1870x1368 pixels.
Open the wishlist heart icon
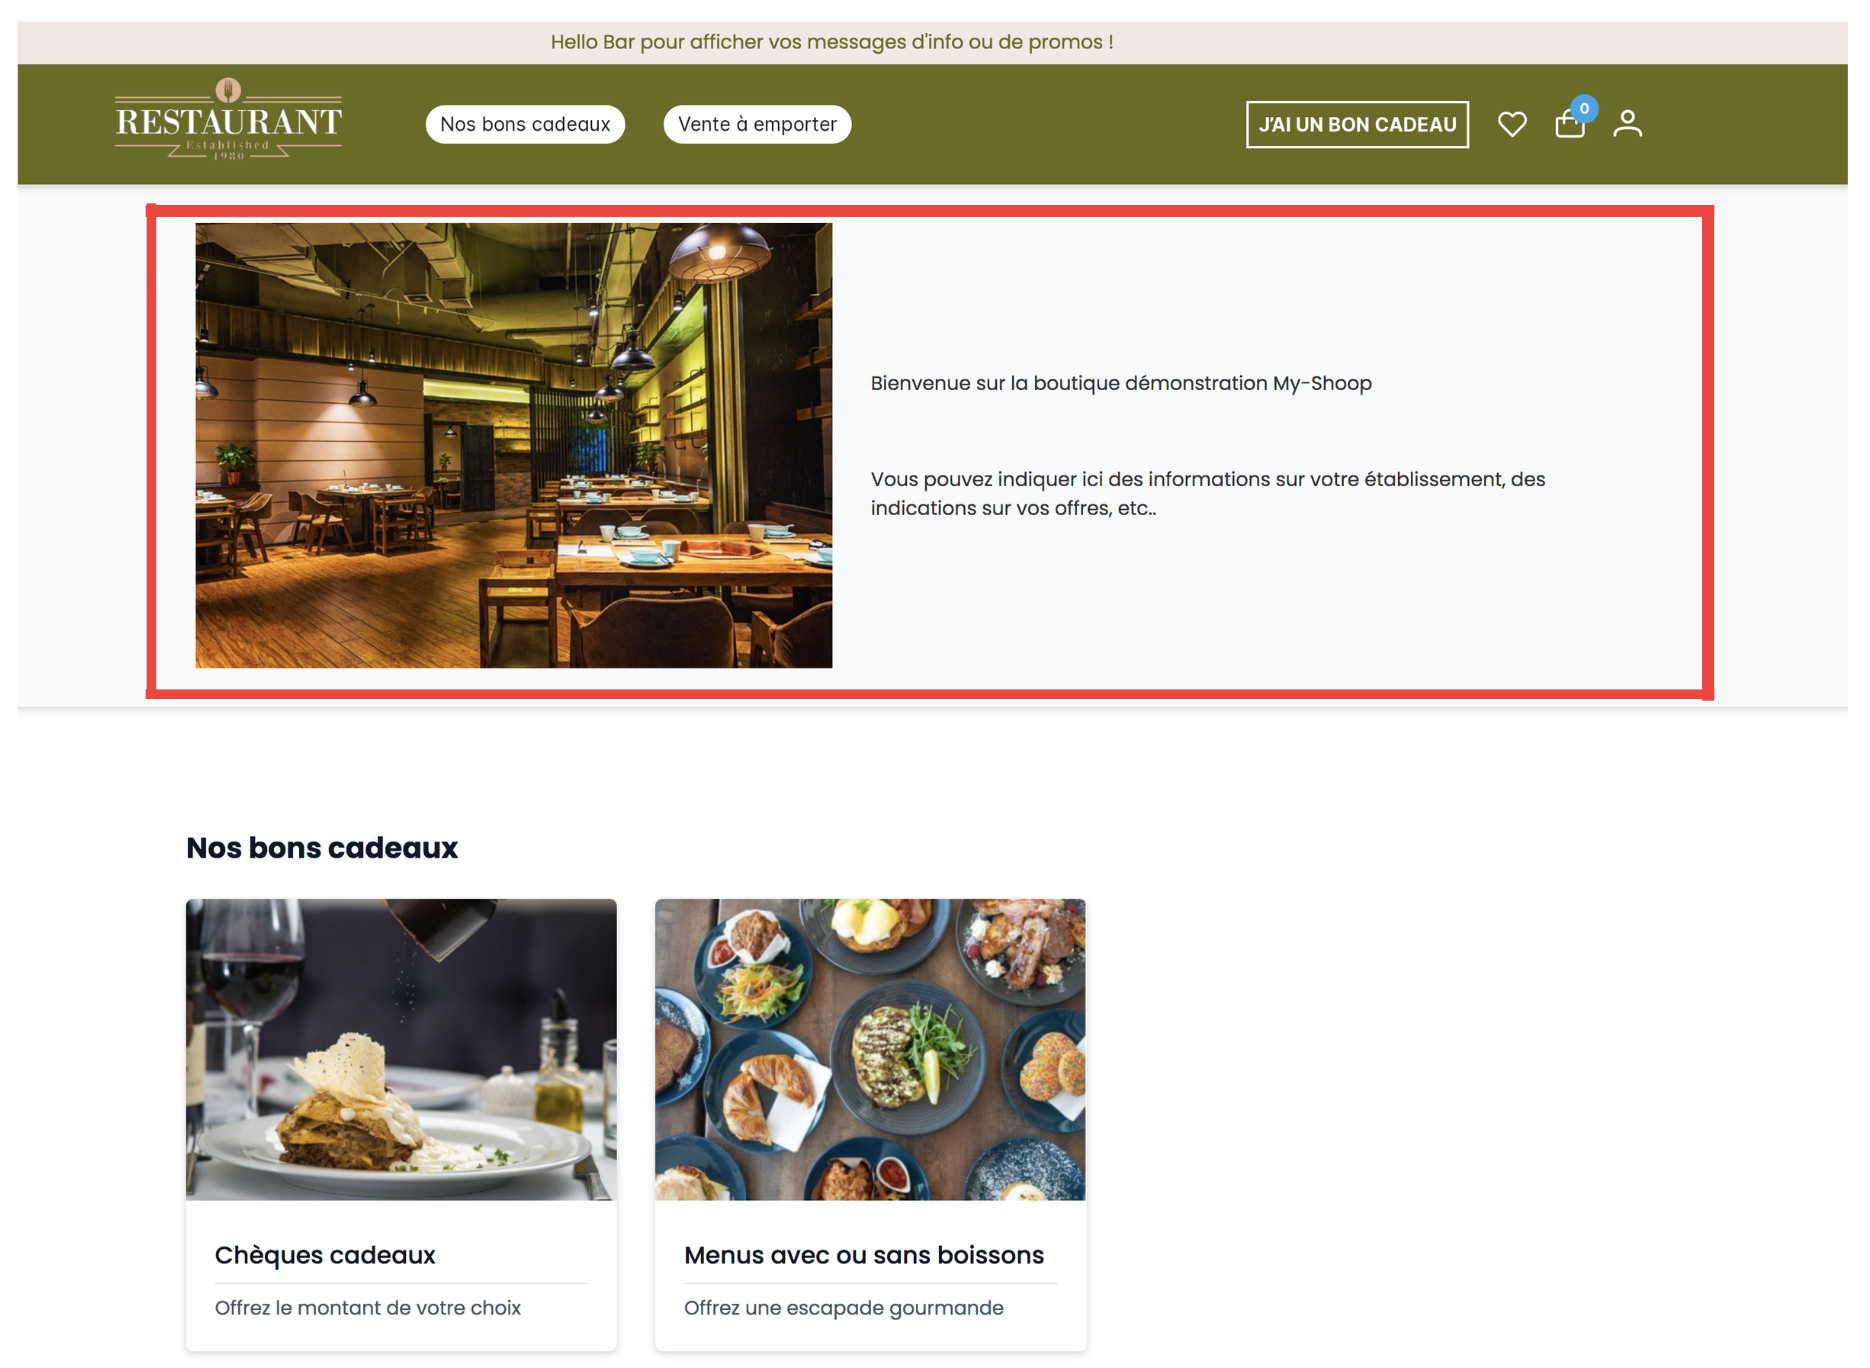(x=1512, y=124)
